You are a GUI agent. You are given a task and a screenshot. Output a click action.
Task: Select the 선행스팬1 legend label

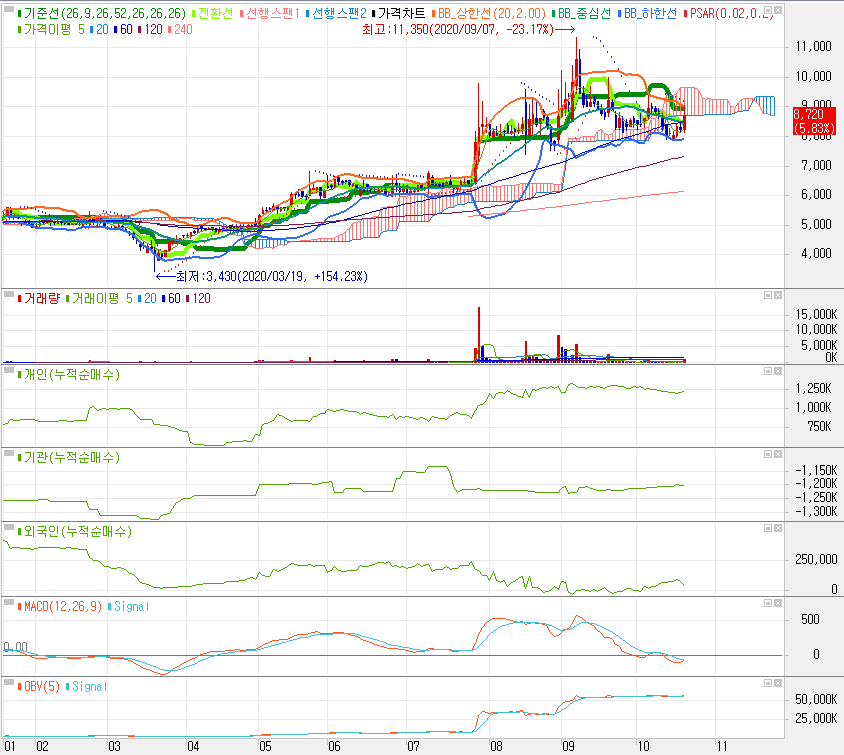270,13
